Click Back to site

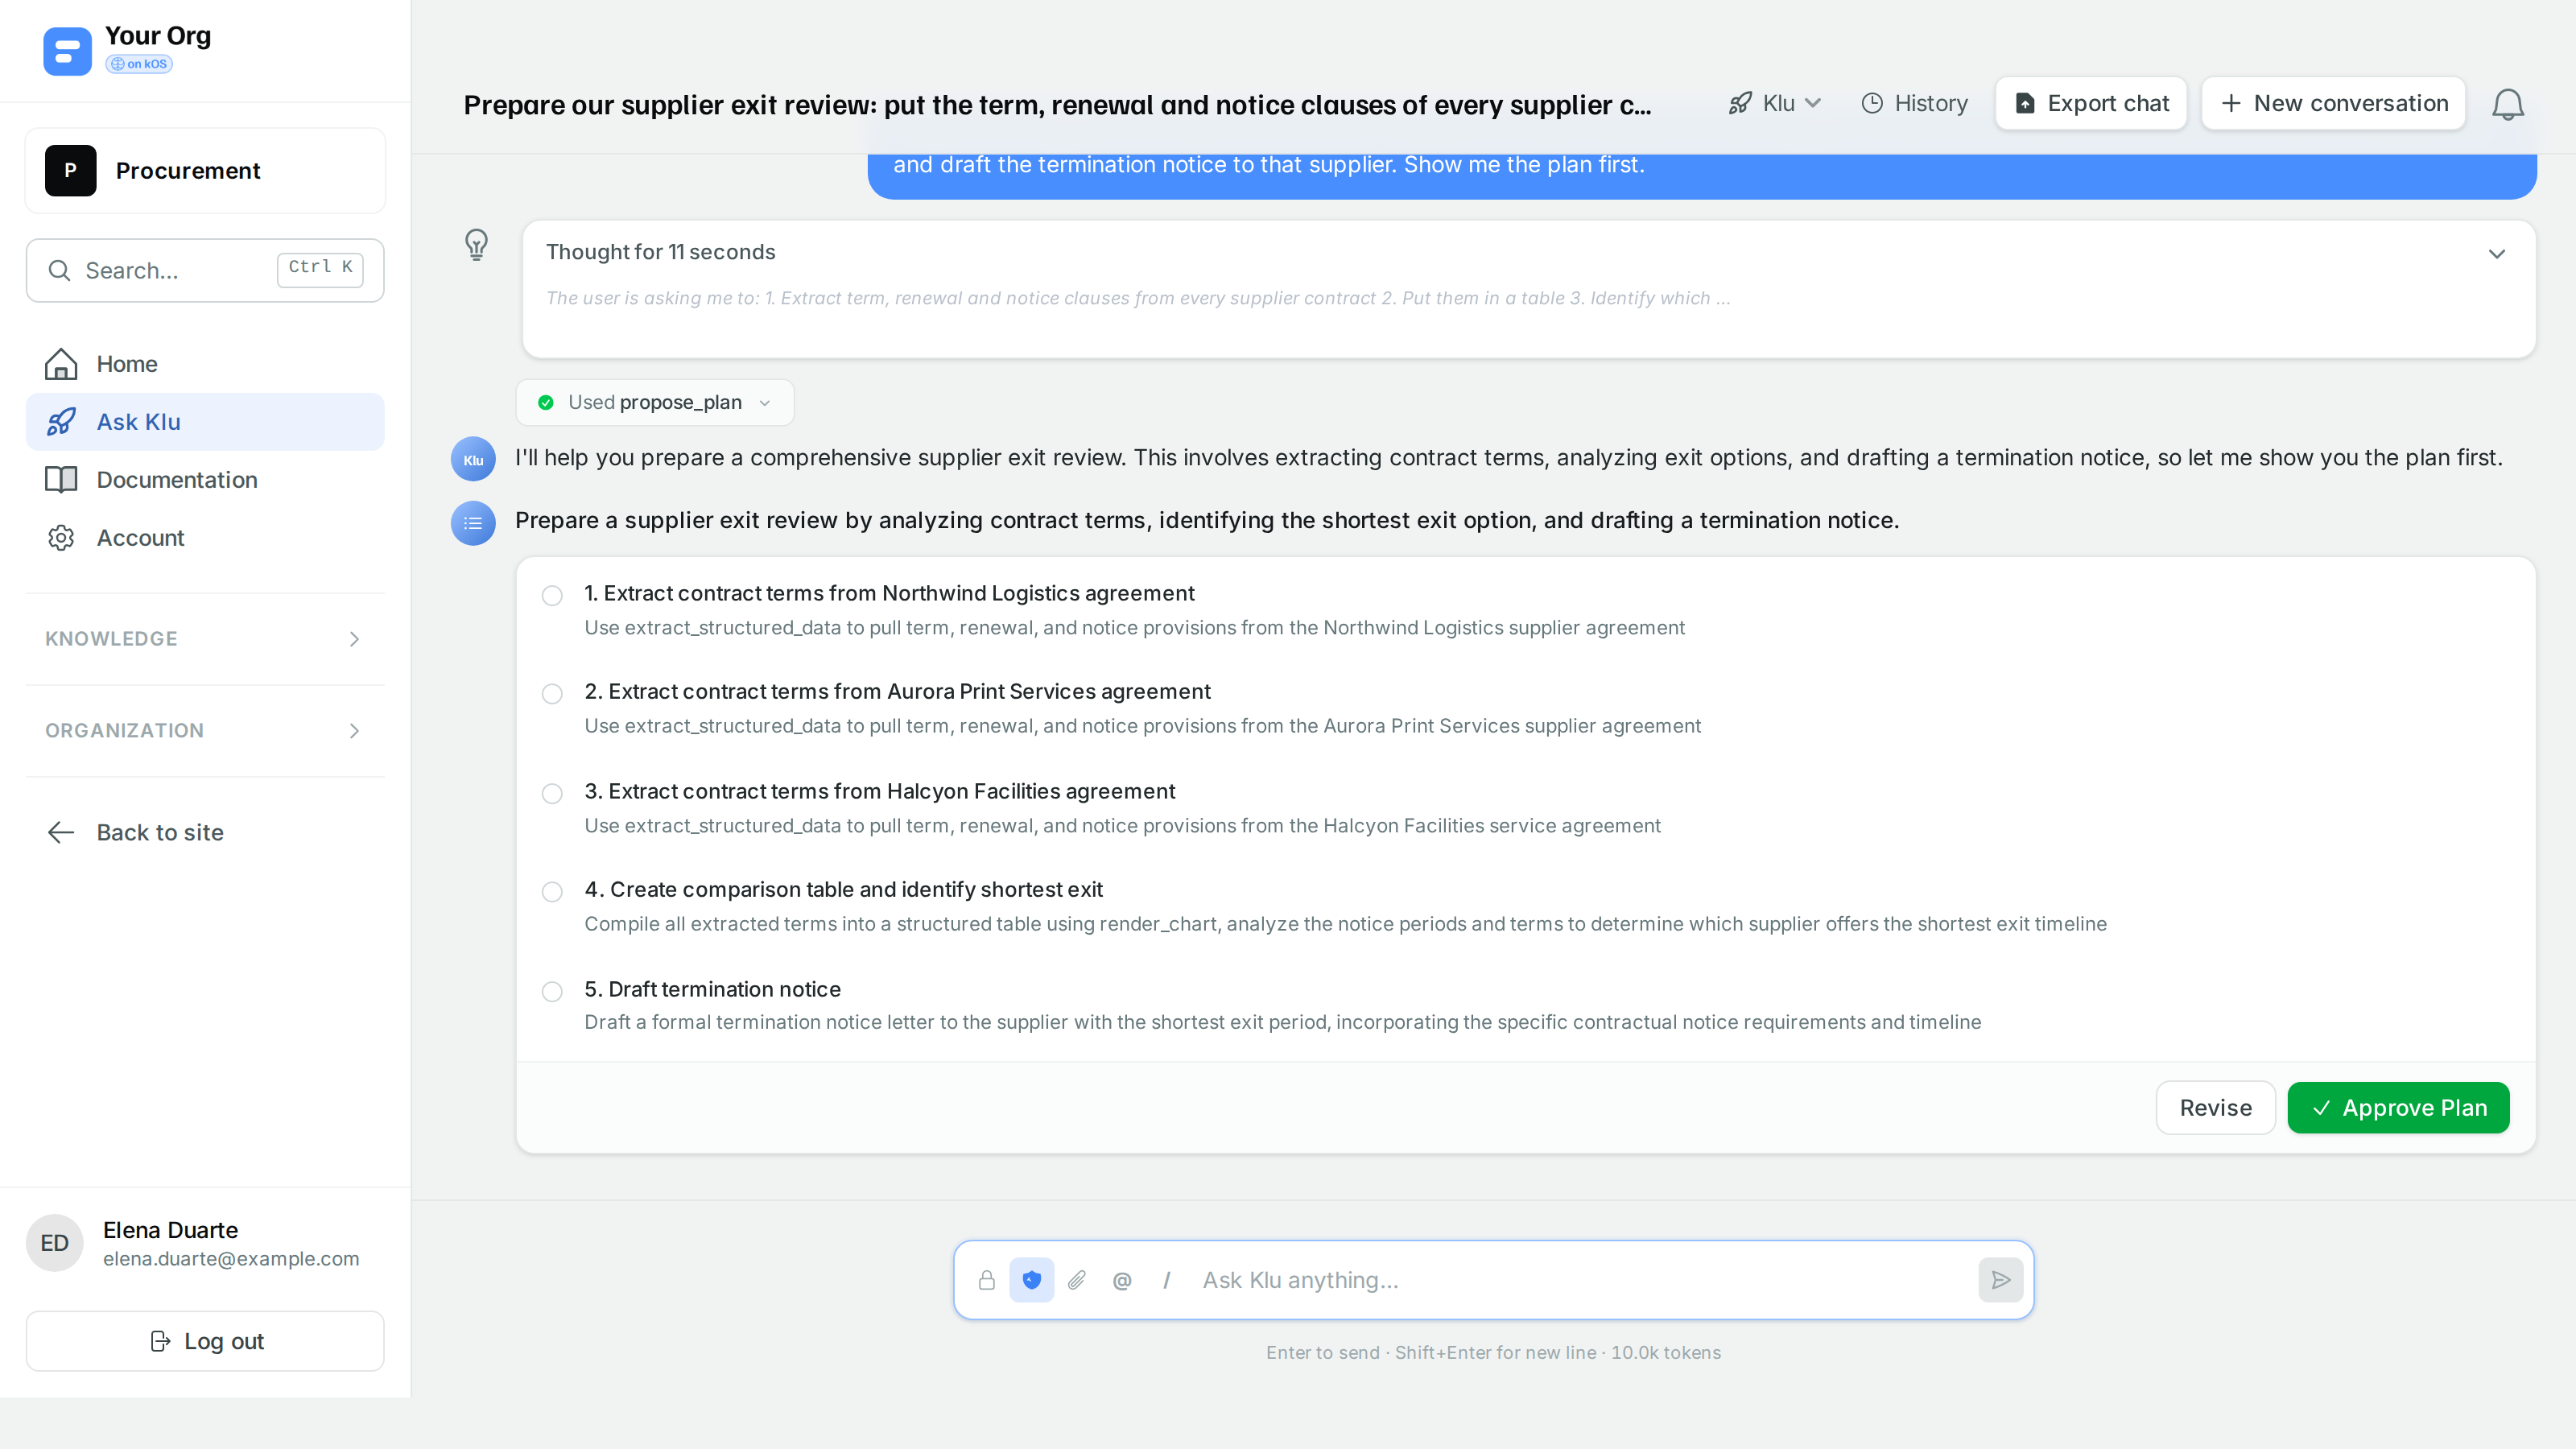point(204,833)
